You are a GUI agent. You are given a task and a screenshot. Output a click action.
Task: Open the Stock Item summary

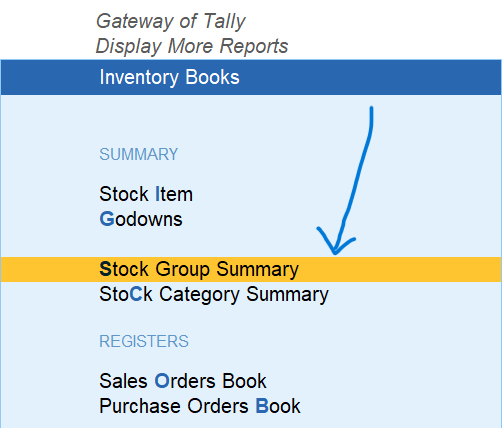click(x=146, y=194)
